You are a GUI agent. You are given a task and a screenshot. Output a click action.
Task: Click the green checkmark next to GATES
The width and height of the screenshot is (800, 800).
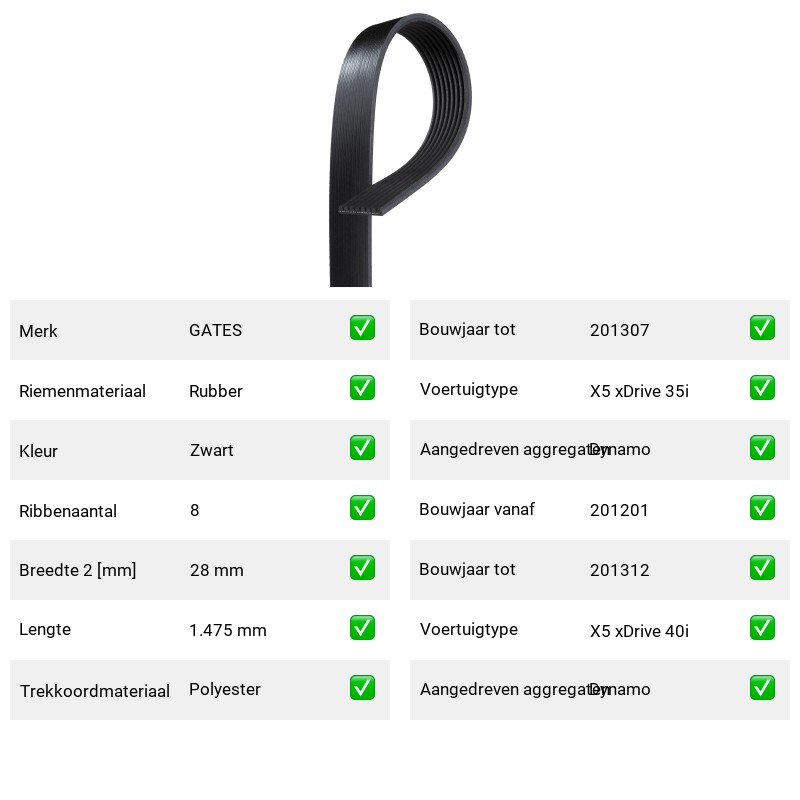tap(362, 328)
